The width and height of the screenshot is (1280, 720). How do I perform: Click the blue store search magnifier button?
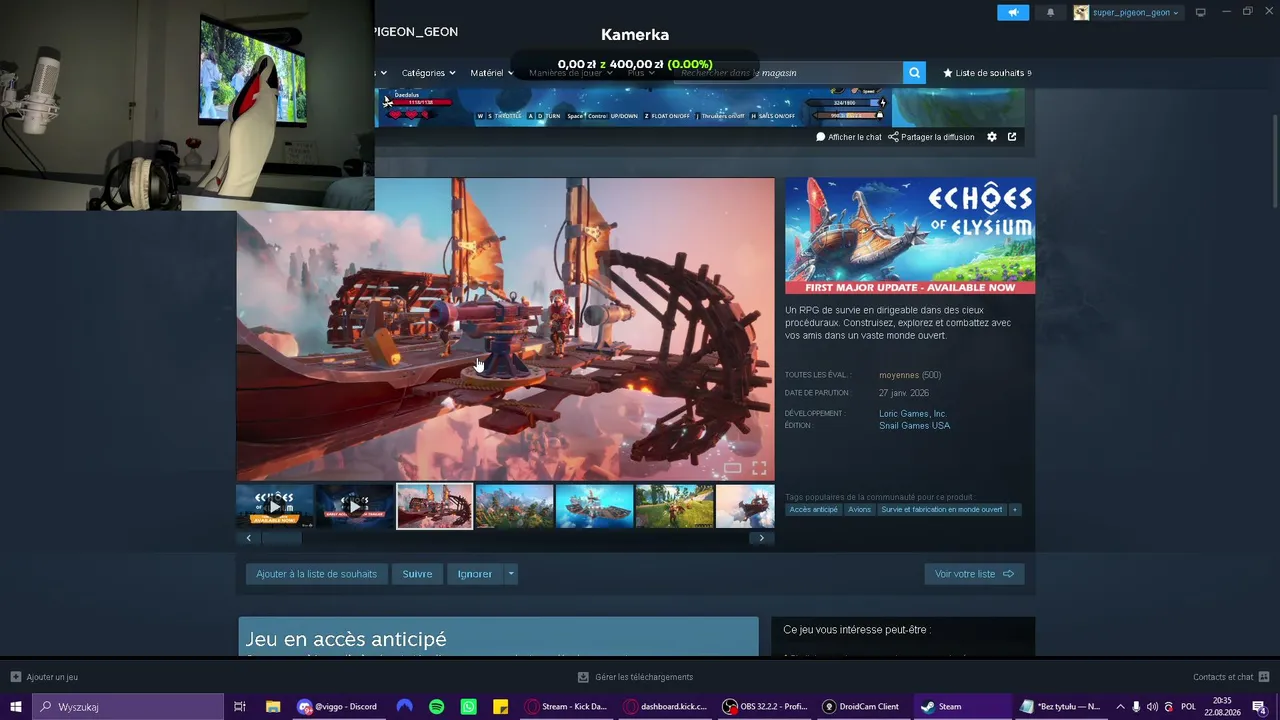coord(914,73)
